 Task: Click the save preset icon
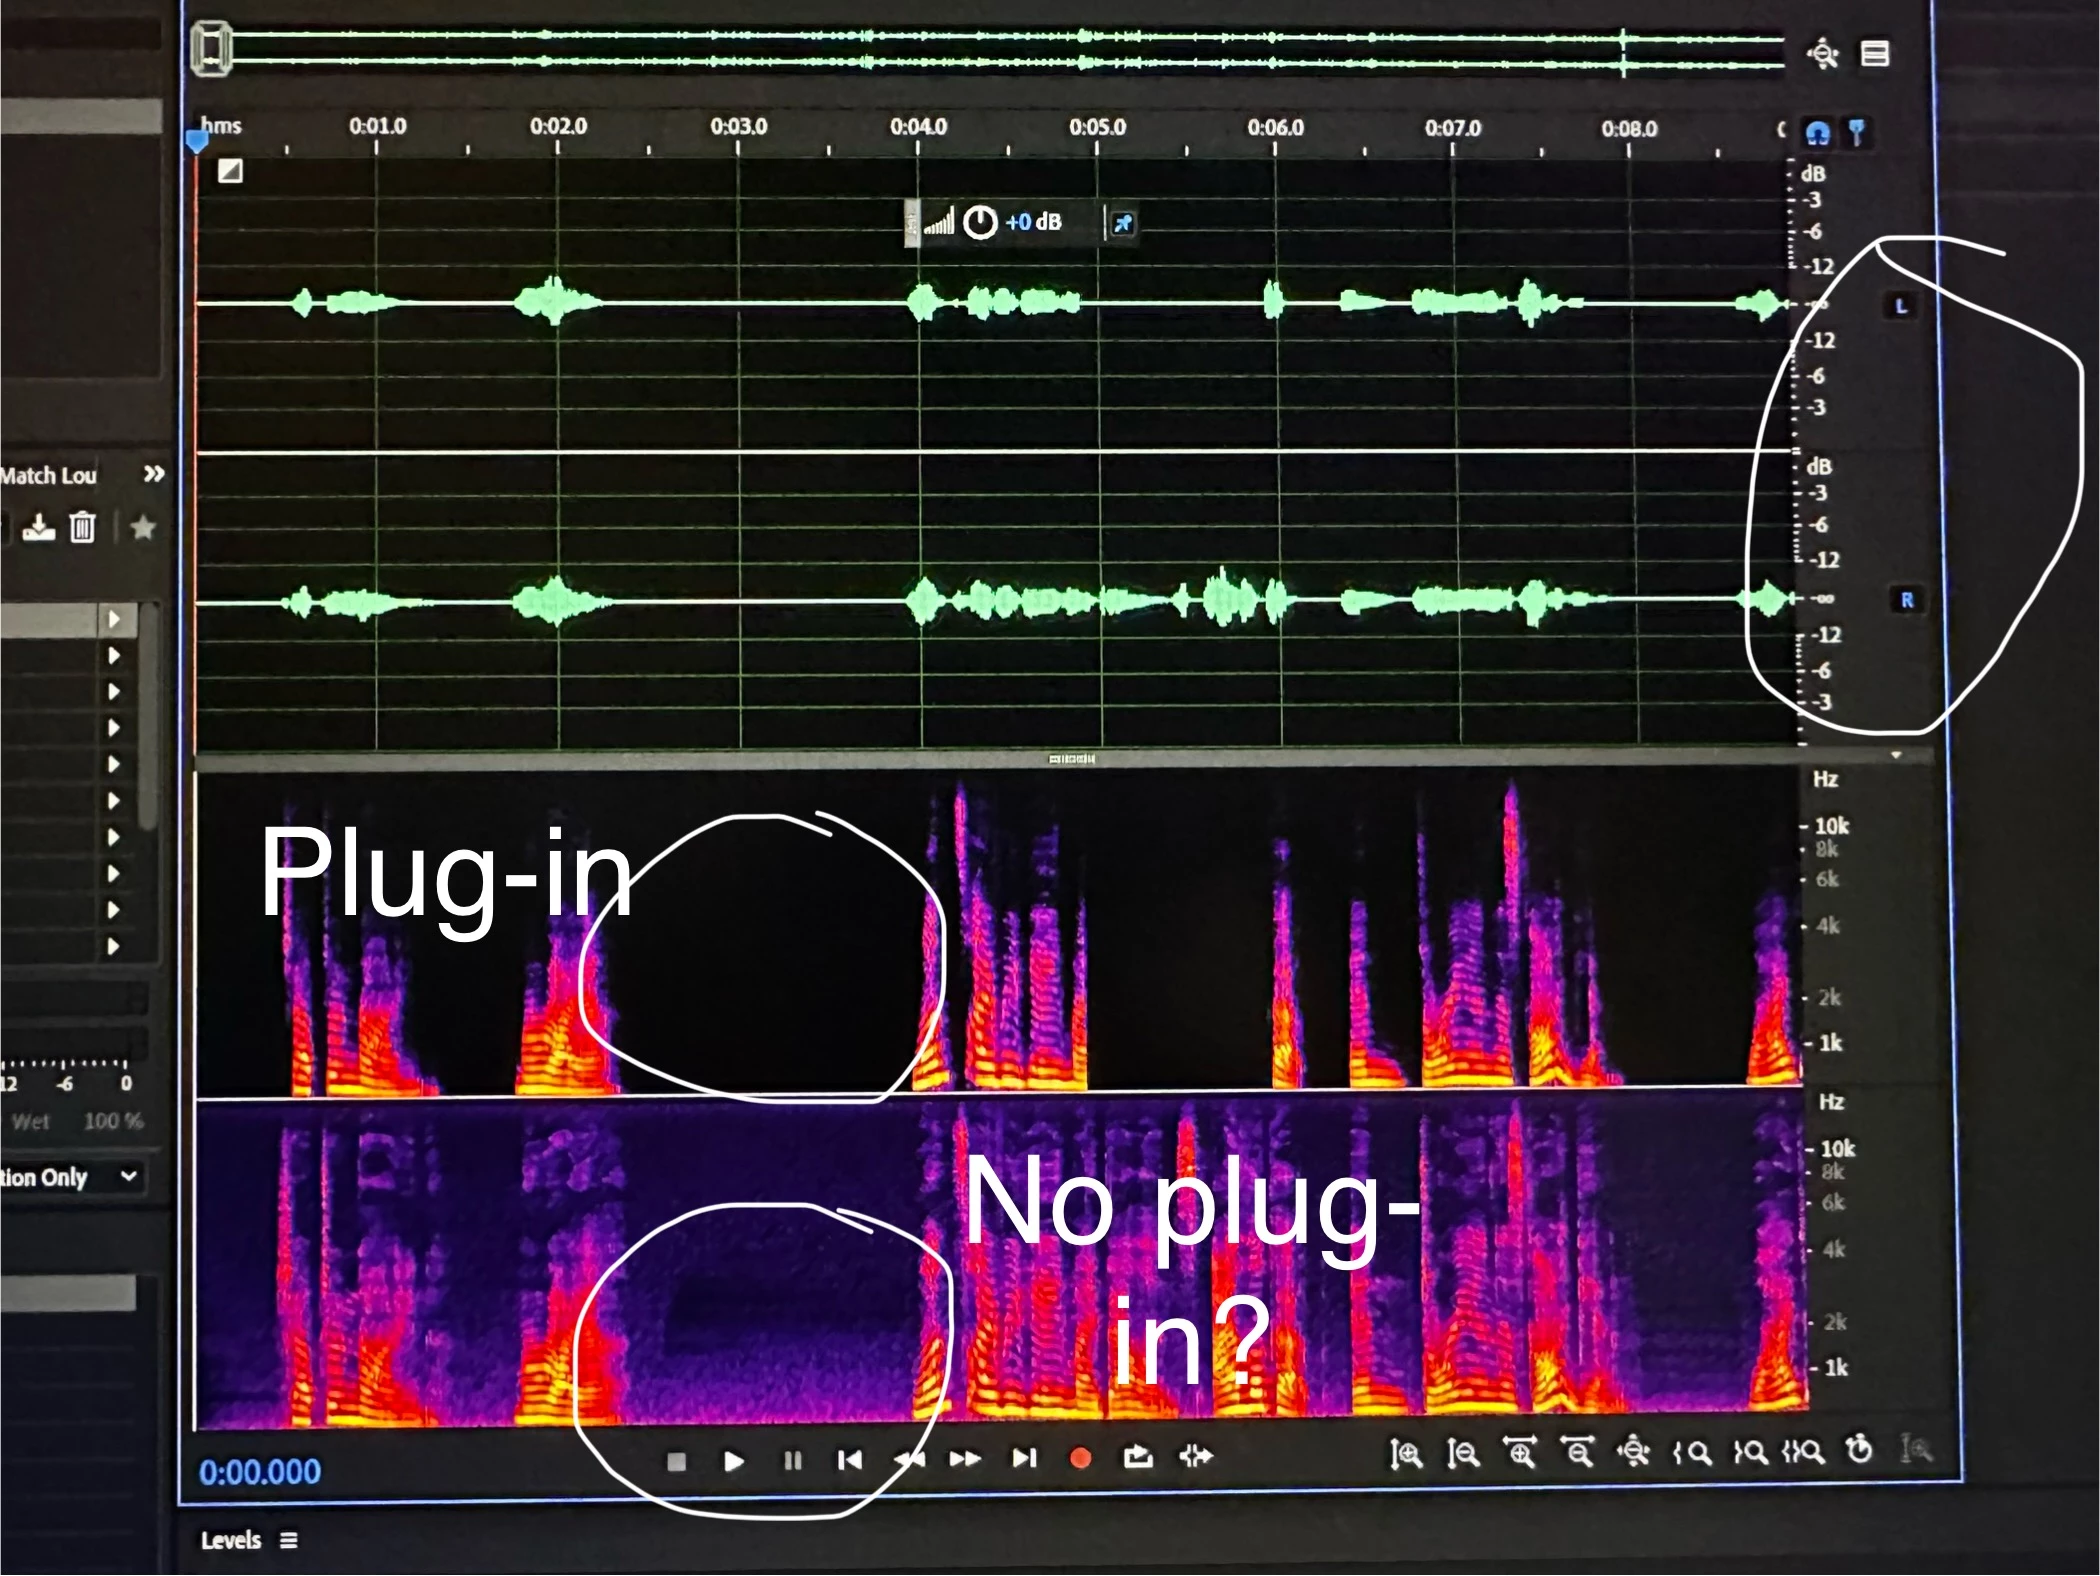click(x=38, y=527)
